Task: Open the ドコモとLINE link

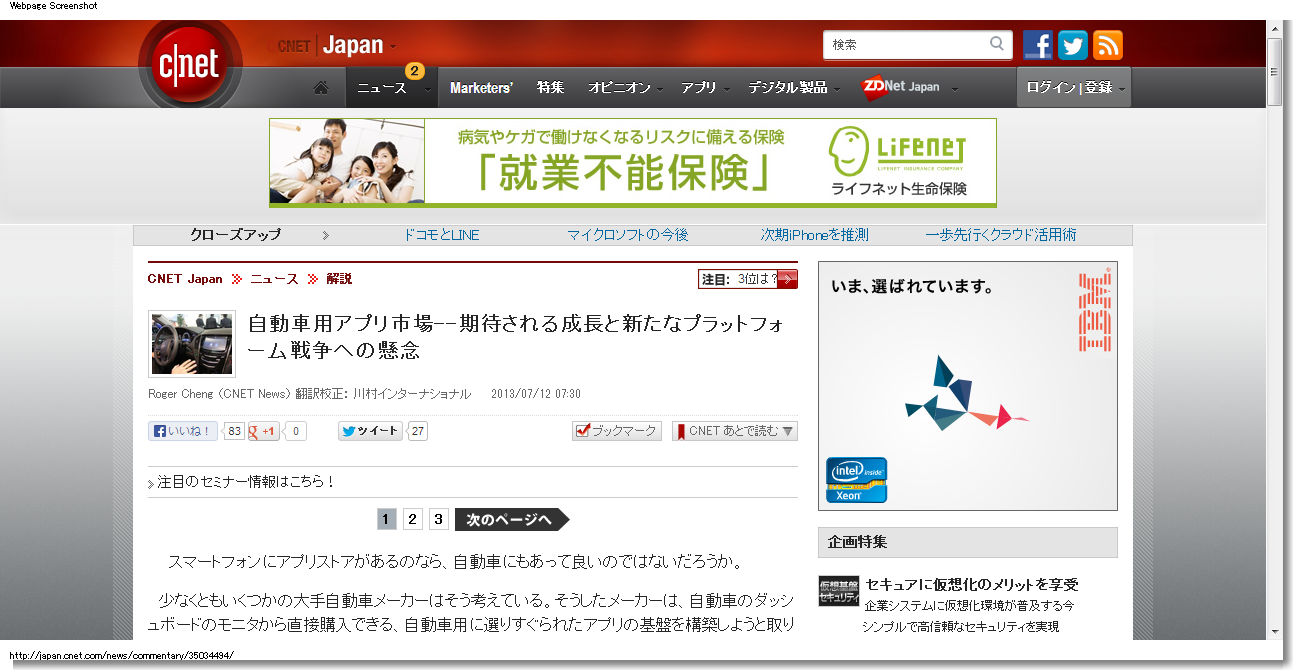Action: (x=441, y=235)
